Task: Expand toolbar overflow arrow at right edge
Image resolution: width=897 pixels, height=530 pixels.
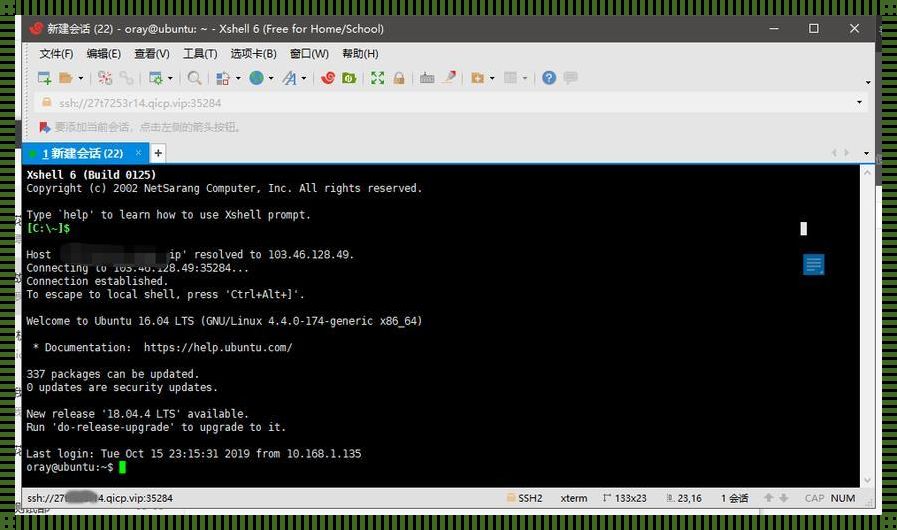Action: pyautogui.click(x=868, y=82)
